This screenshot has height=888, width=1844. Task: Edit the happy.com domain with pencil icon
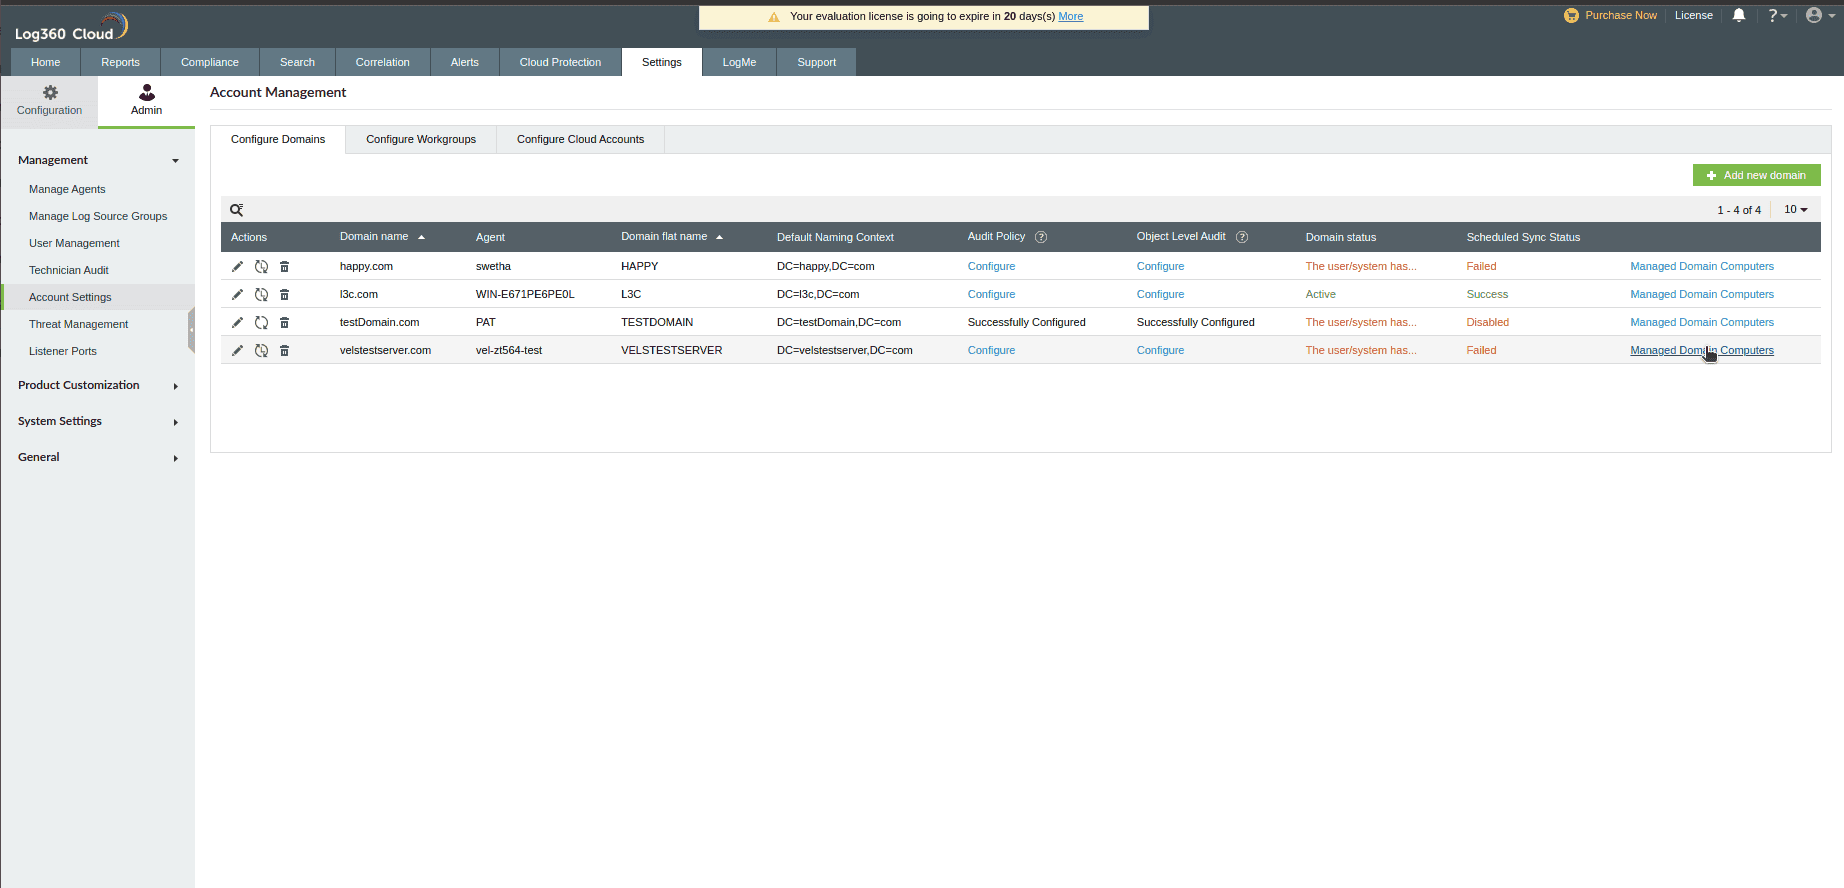(x=237, y=266)
